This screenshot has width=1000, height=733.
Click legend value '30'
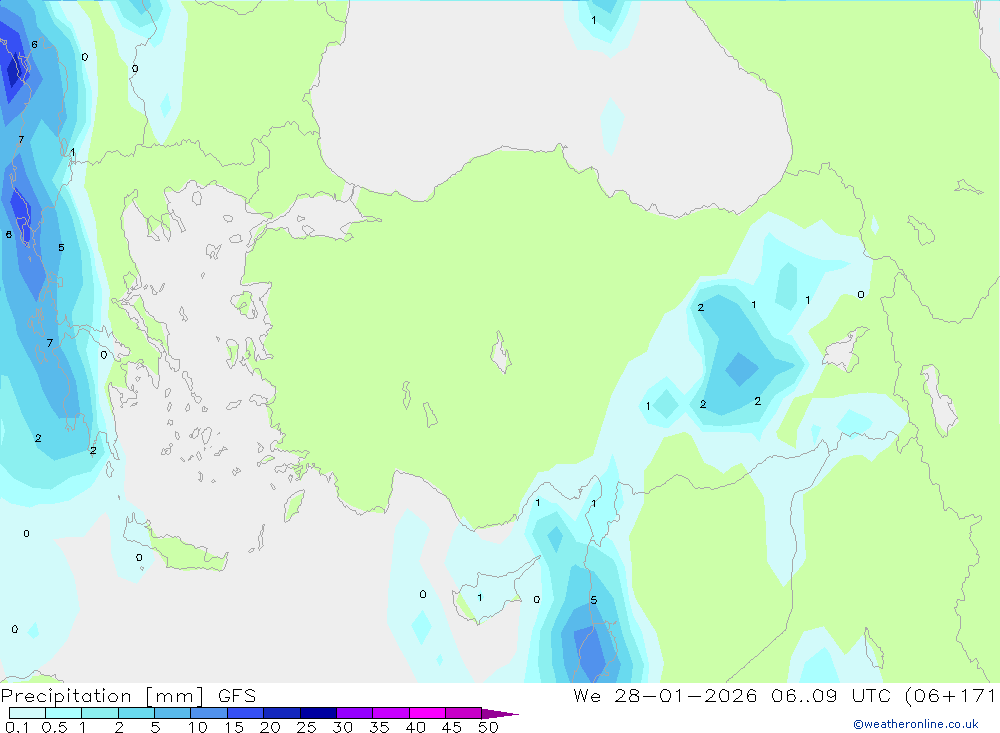tap(342, 727)
